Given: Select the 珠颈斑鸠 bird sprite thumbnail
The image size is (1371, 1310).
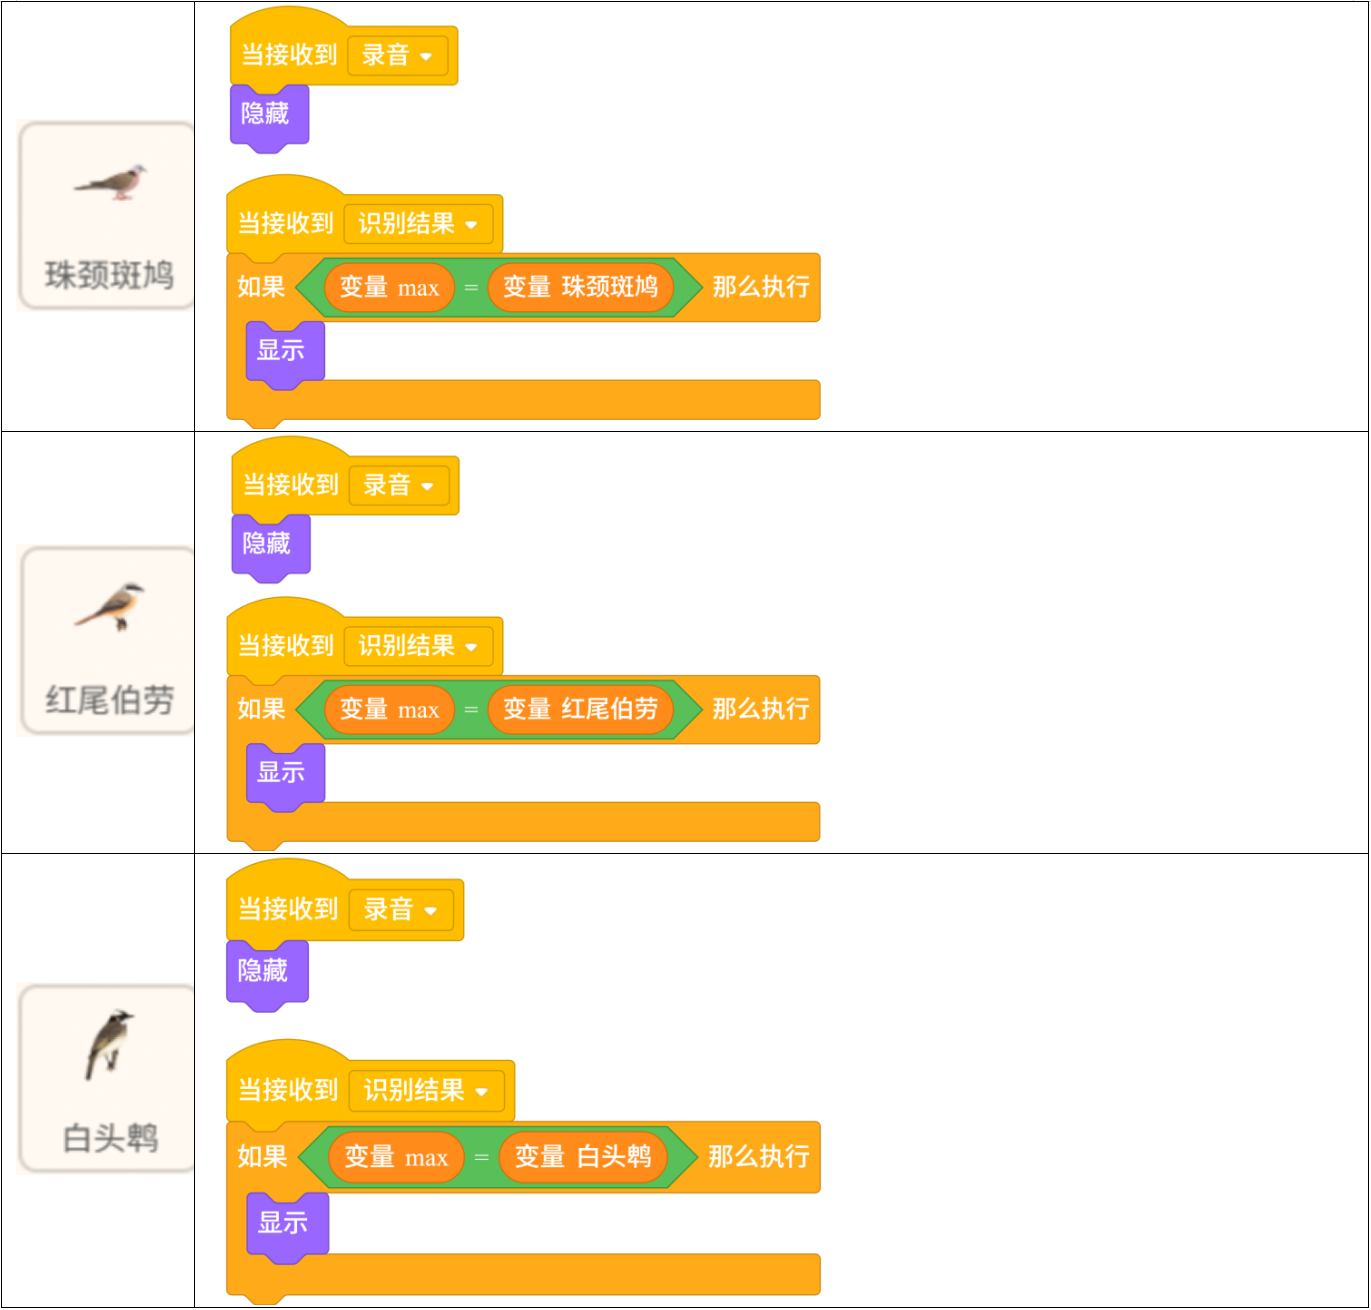Looking at the screenshot, I should (108, 215).
